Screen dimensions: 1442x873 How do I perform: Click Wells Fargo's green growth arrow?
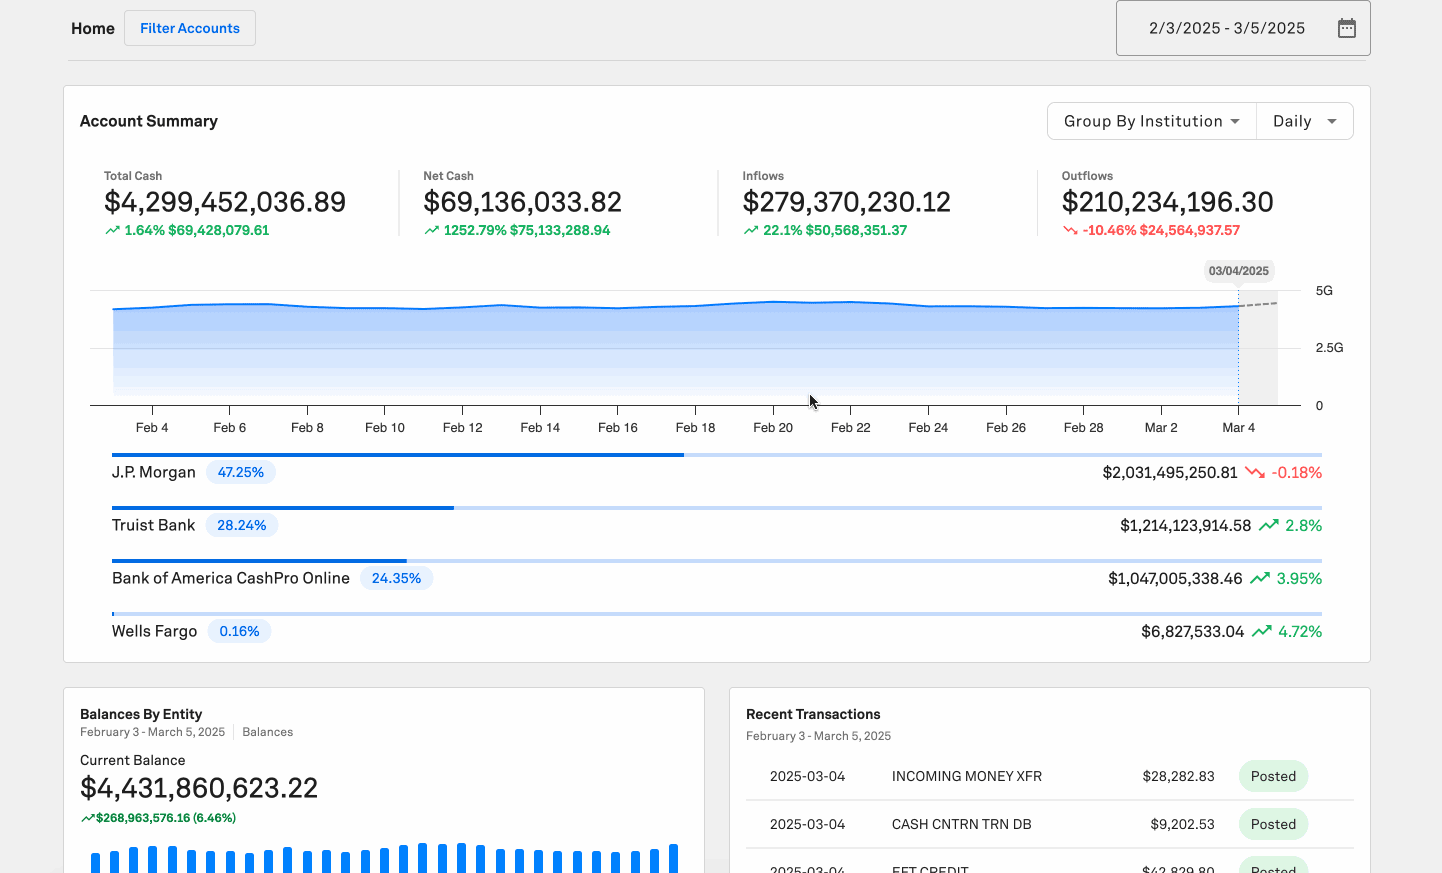pos(1261,631)
